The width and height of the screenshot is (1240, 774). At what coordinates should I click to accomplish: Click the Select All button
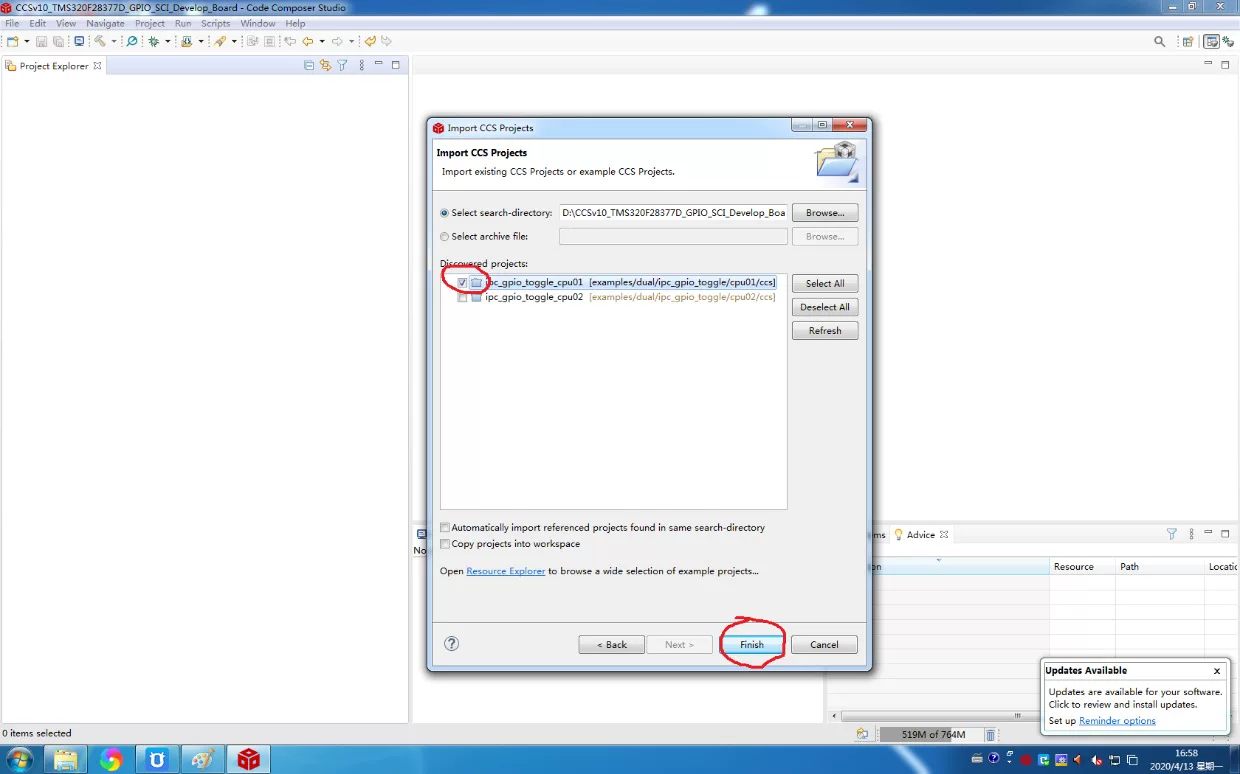(x=825, y=284)
